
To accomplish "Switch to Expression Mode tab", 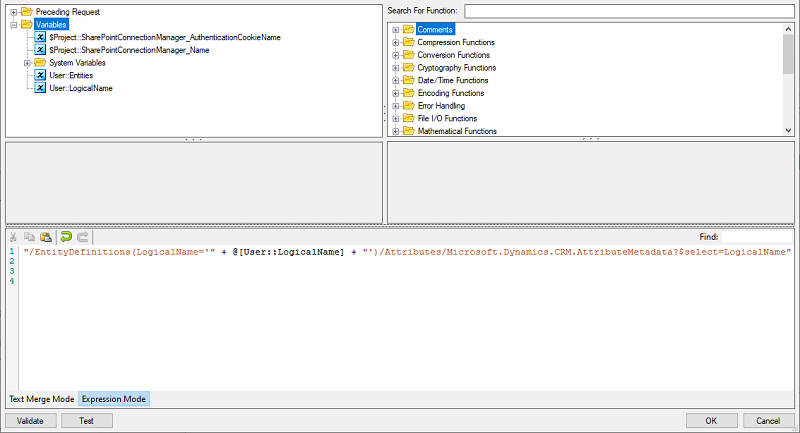I will click(113, 399).
